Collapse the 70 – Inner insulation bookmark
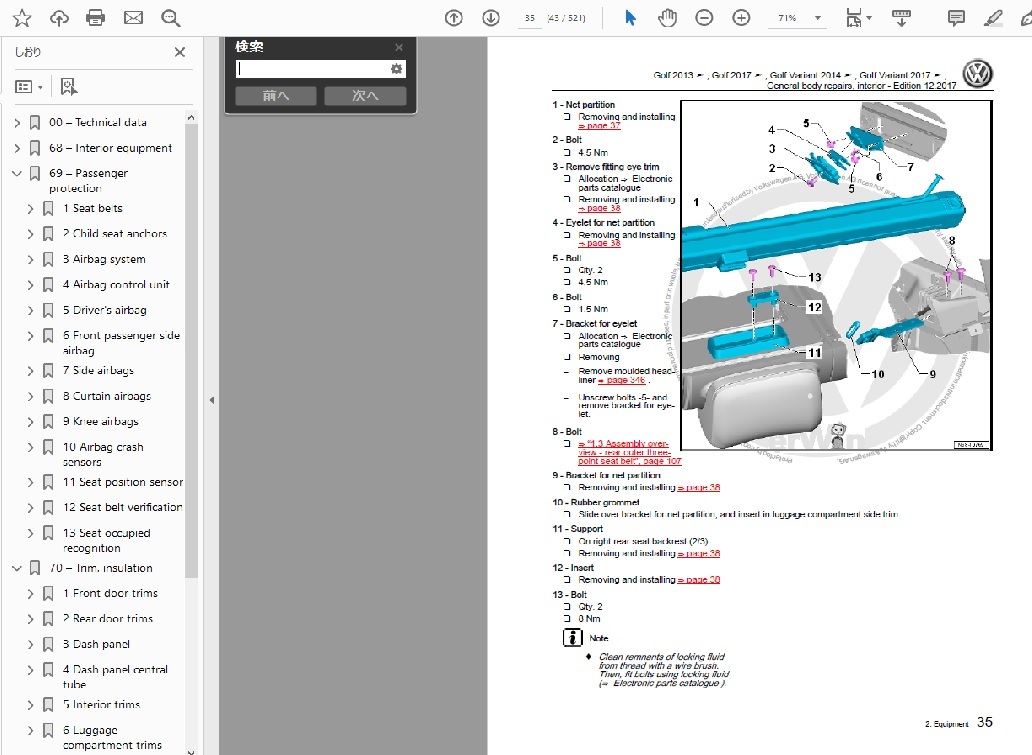 click(x=17, y=568)
